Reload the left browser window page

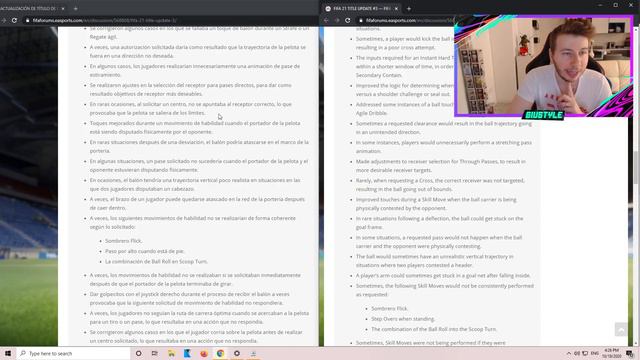coord(14,20)
